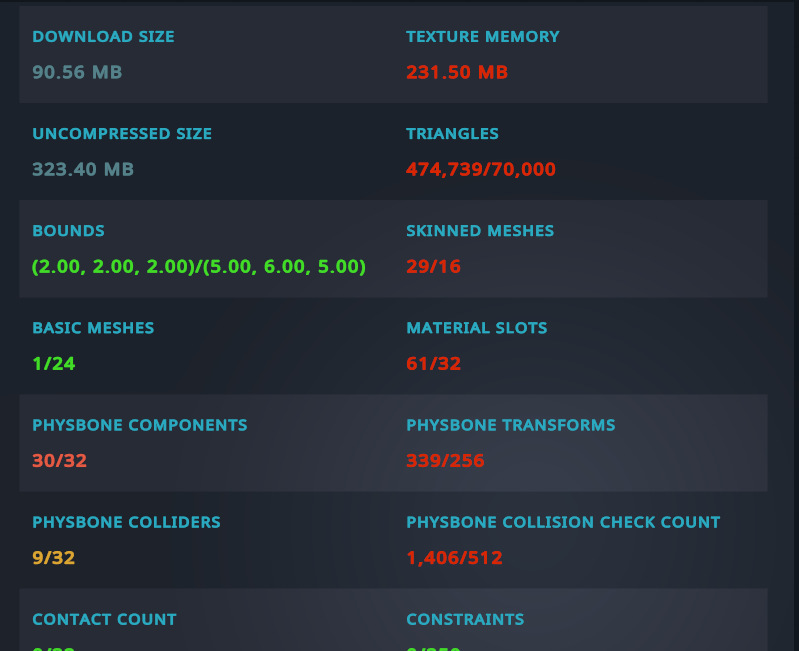Click the PHYSBONE COLLISION CHECK COUNT label

coord(563,522)
